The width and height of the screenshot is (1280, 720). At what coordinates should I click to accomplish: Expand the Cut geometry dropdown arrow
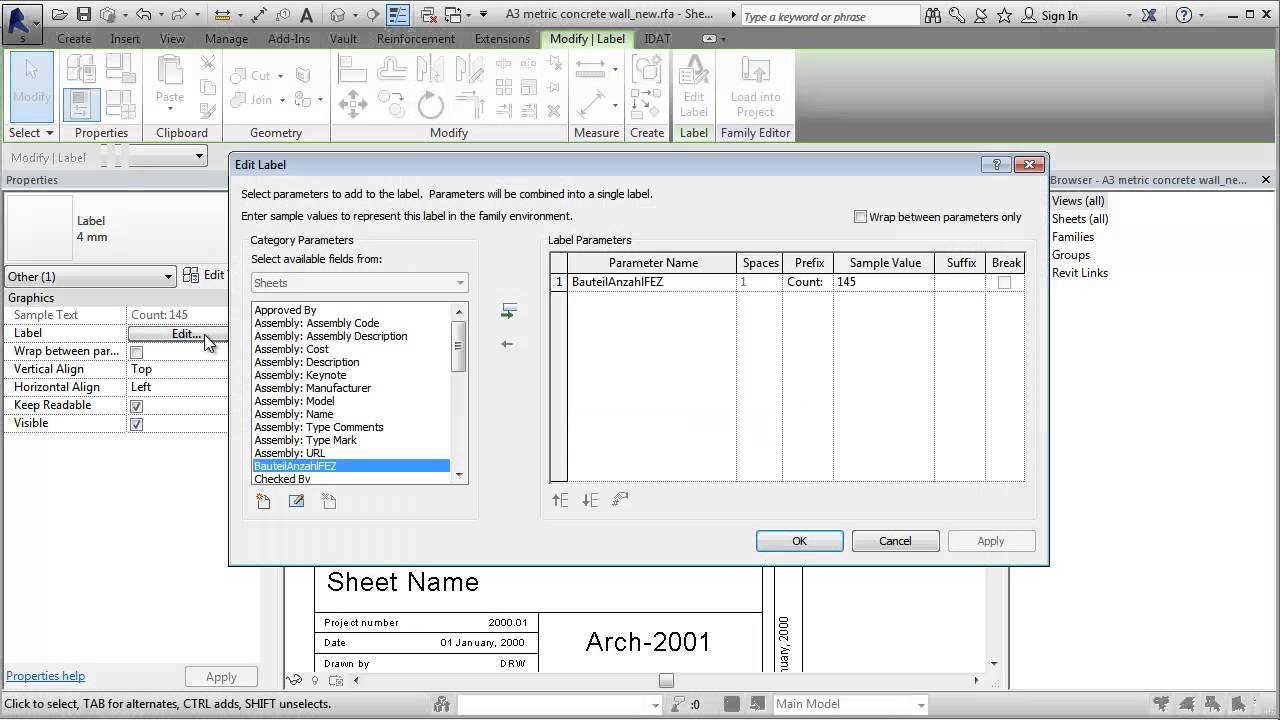click(x=280, y=76)
